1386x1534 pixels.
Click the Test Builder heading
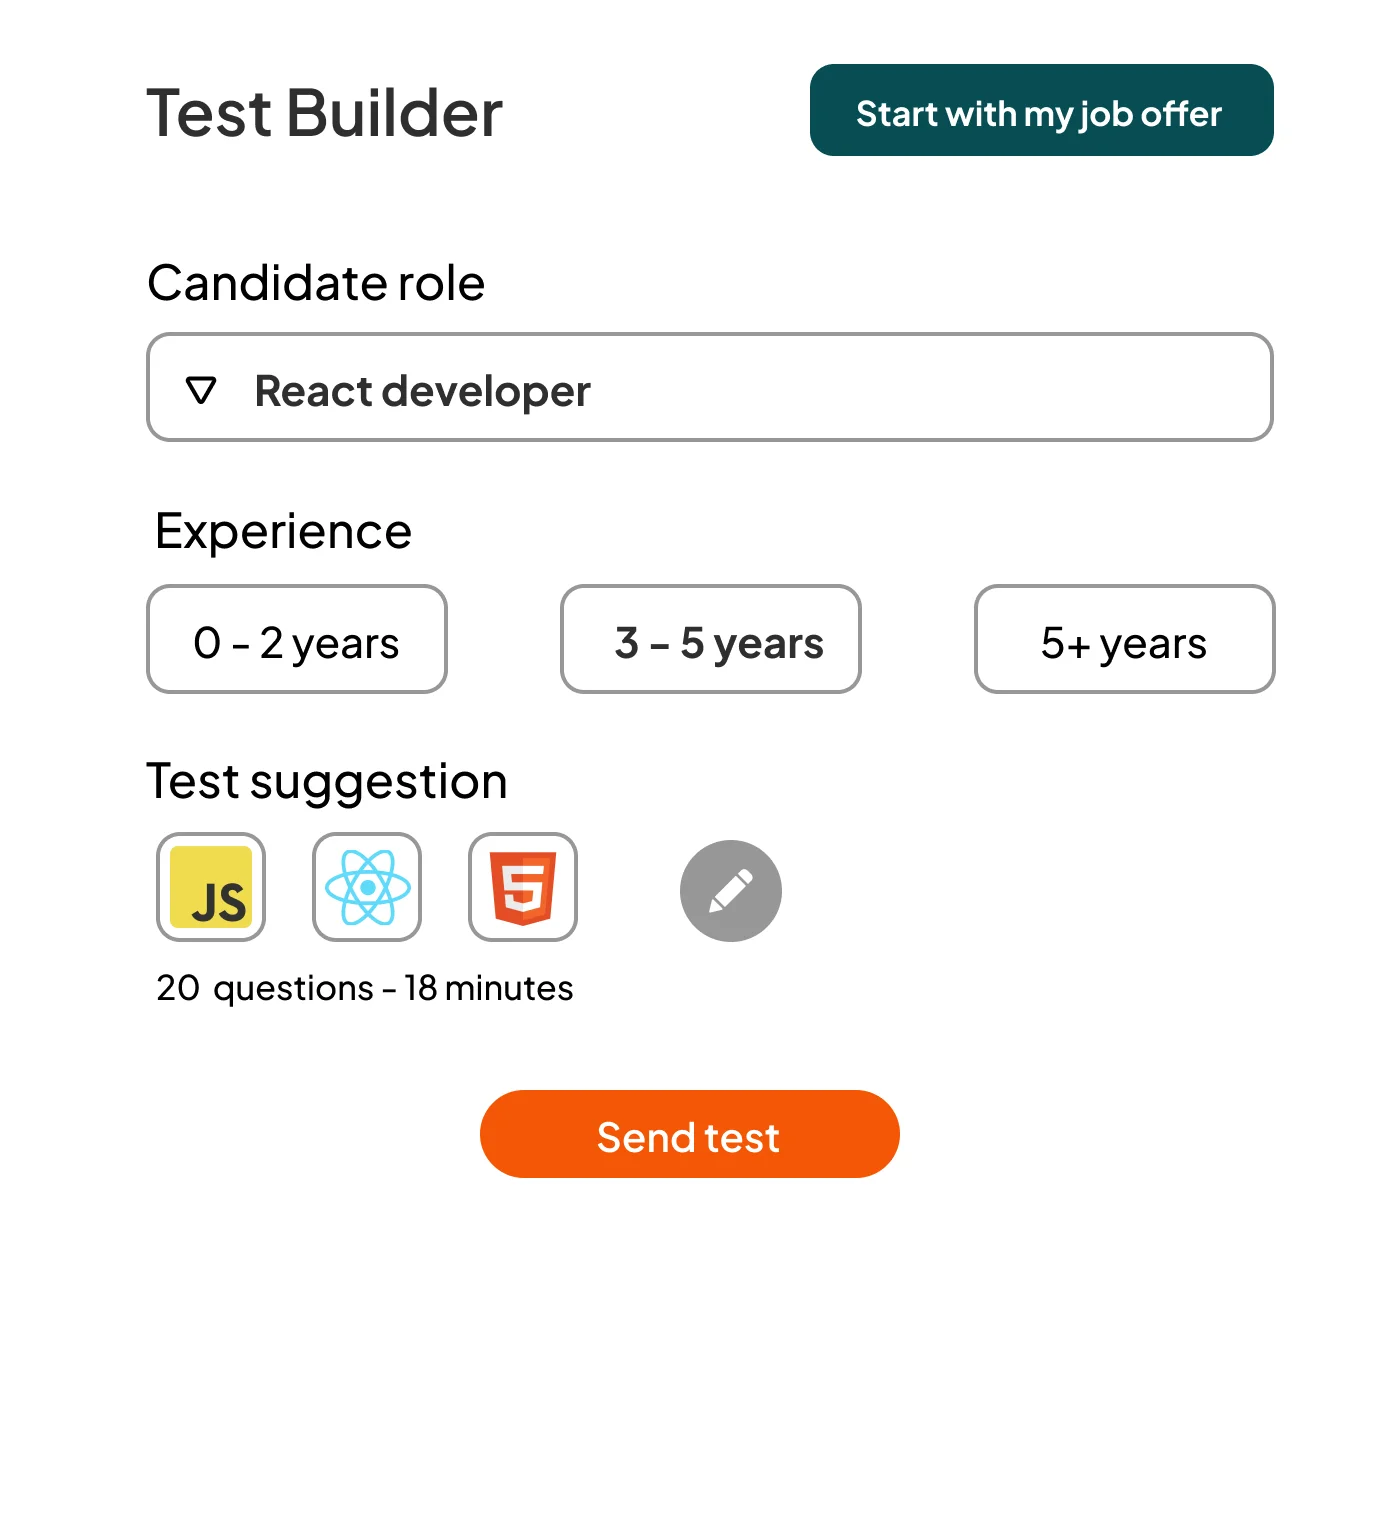324,113
